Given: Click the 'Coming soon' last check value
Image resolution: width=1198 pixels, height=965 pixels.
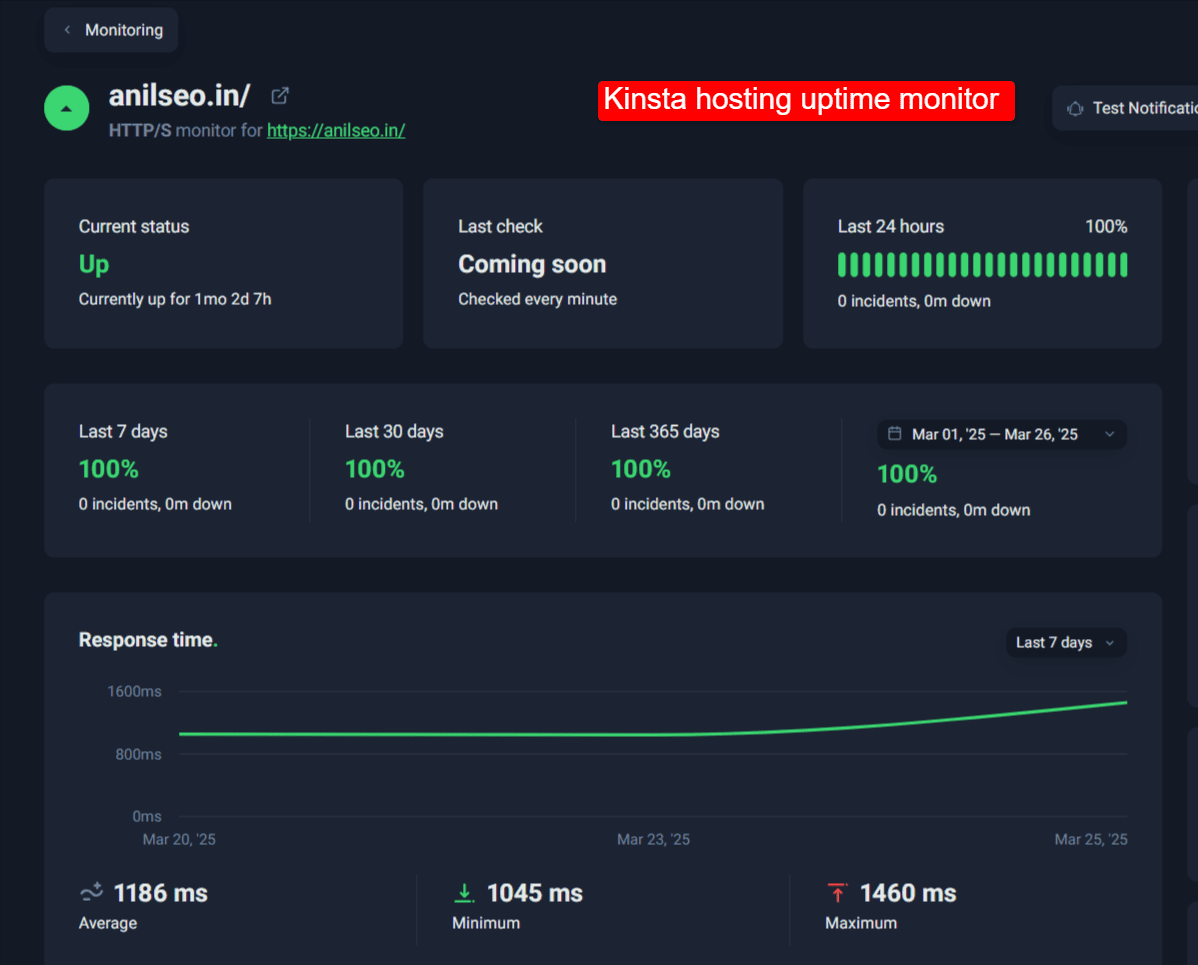Looking at the screenshot, I should [533, 264].
